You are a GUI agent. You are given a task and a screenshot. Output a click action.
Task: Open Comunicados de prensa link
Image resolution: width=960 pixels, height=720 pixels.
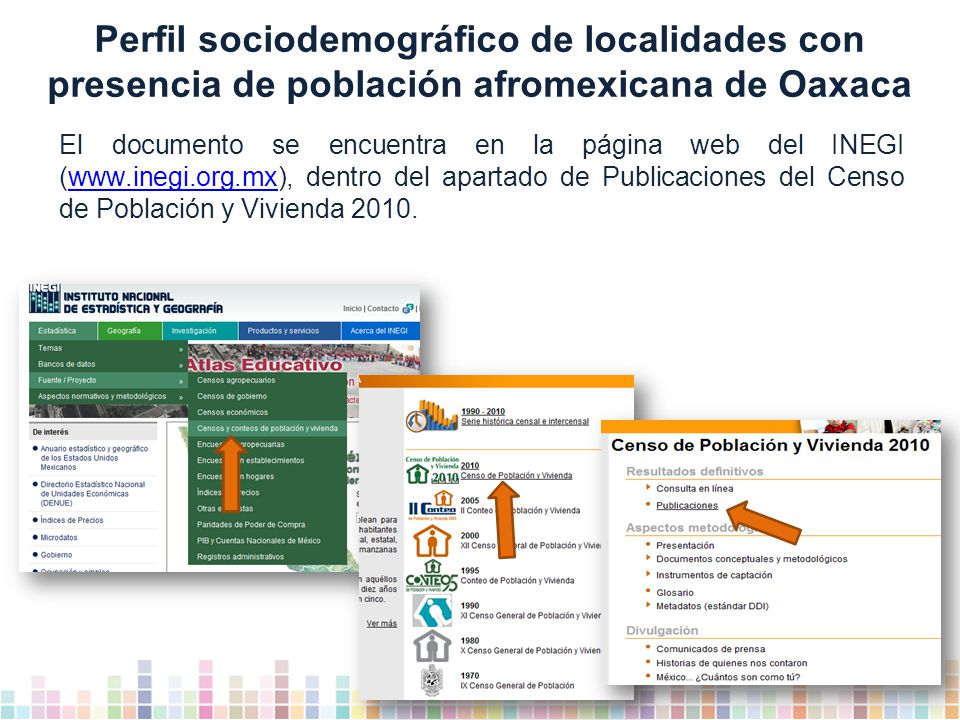(x=710, y=648)
